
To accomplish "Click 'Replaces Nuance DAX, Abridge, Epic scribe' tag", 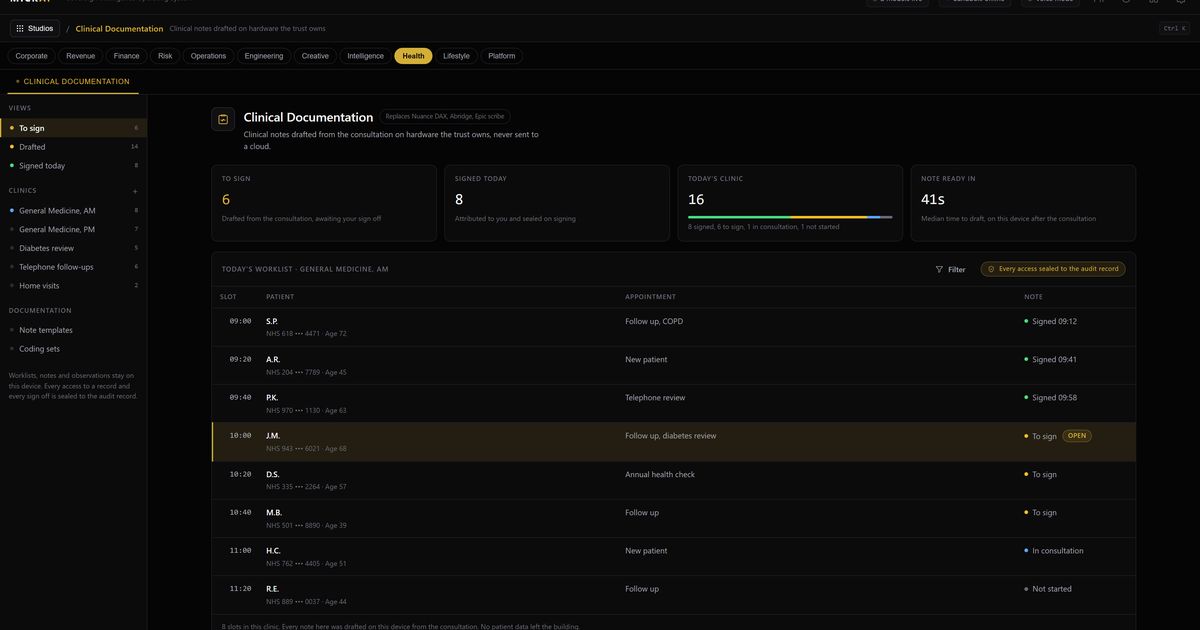I will click(445, 117).
